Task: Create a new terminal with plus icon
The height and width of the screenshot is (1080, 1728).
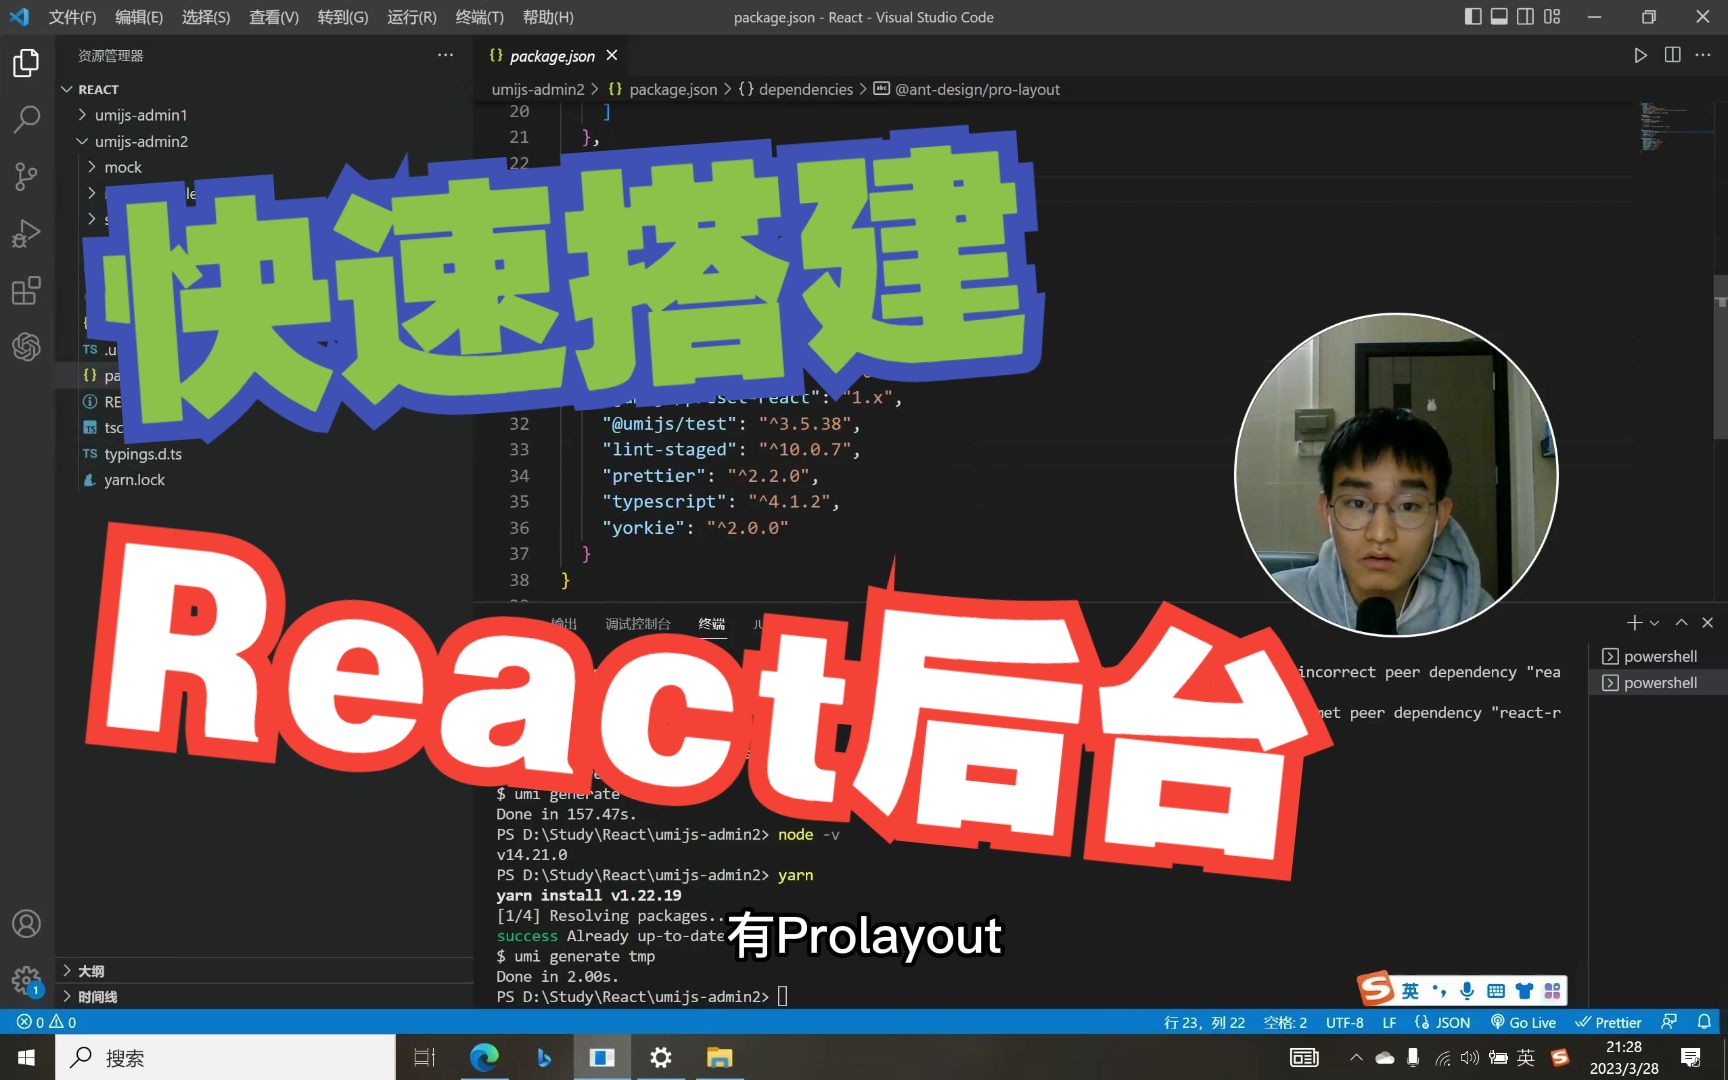Action: click(1634, 622)
